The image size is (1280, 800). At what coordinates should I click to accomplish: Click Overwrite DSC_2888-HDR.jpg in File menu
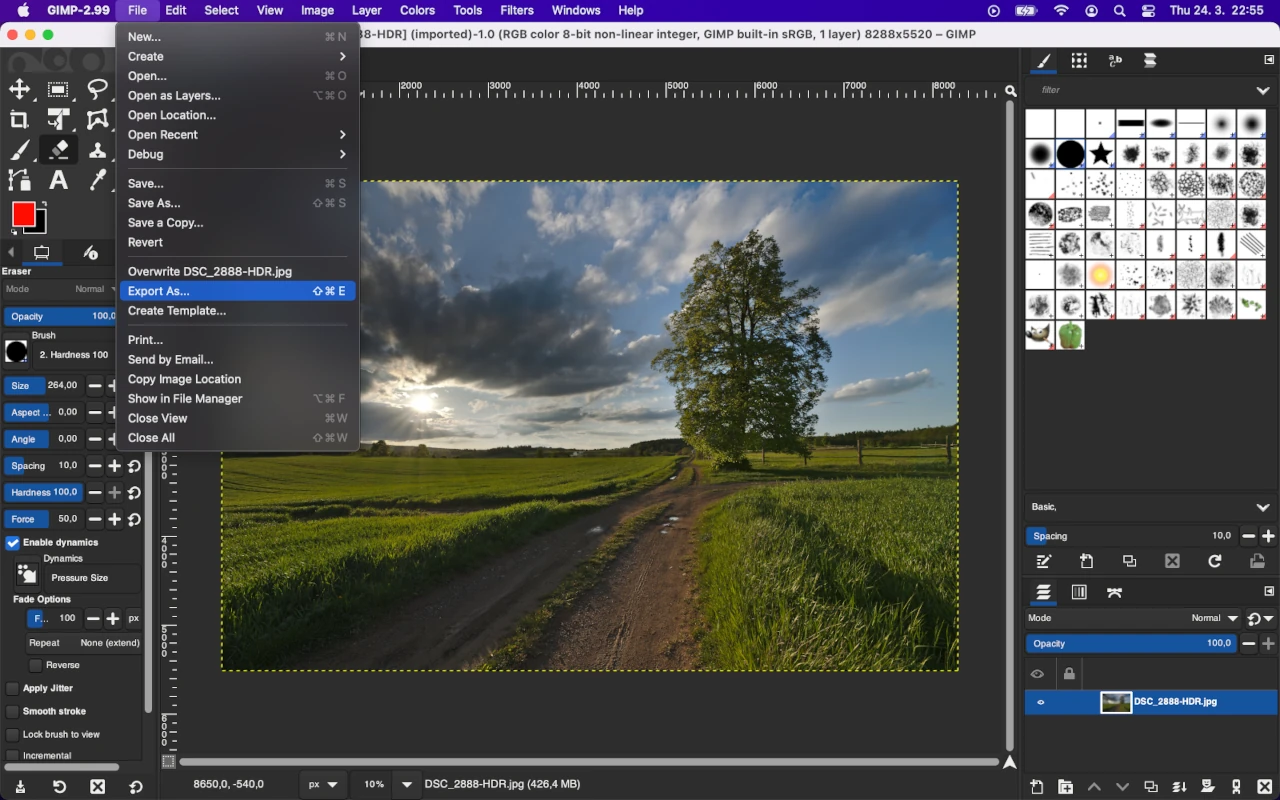pyautogui.click(x=210, y=270)
